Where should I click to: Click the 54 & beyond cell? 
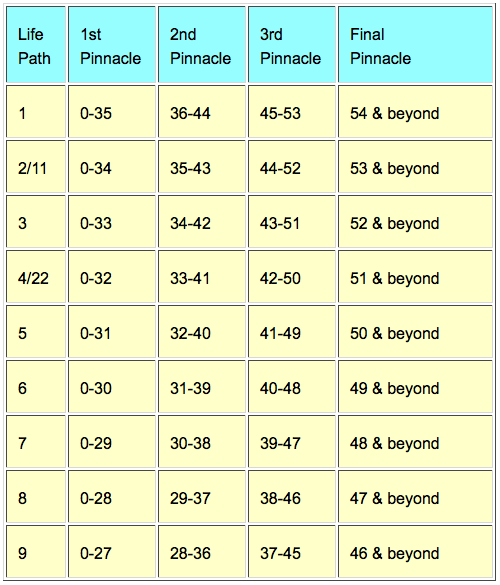coord(415,112)
